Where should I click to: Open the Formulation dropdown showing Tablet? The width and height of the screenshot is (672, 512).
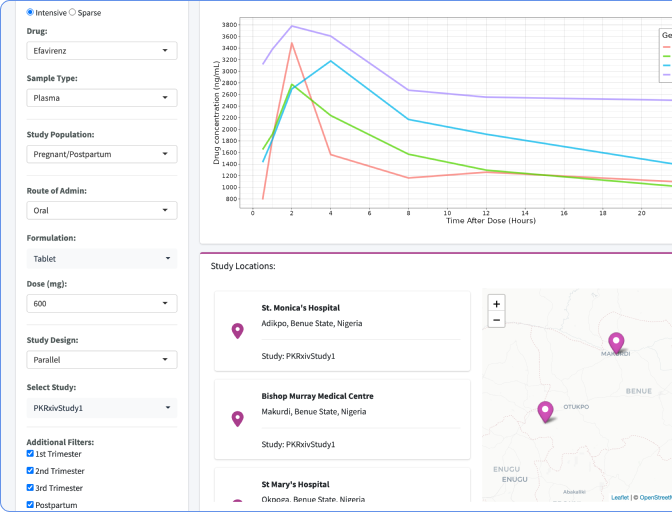102,259
